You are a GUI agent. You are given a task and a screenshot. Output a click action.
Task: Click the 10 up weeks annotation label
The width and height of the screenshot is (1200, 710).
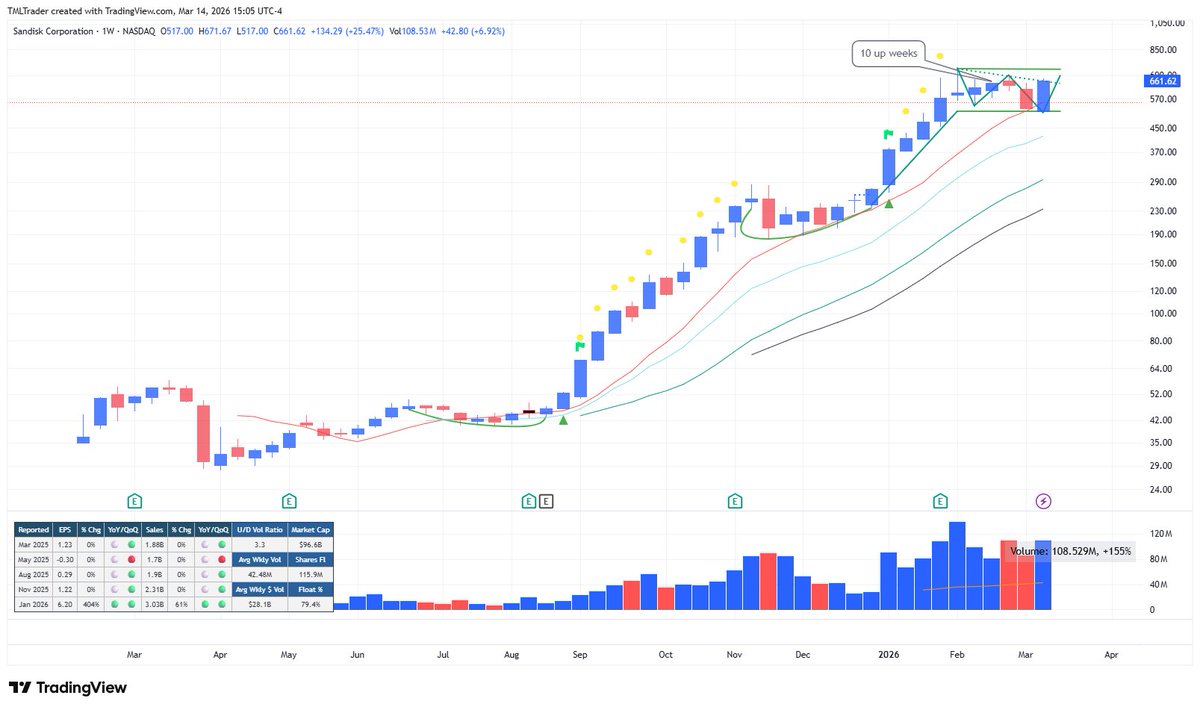[890, 53]
